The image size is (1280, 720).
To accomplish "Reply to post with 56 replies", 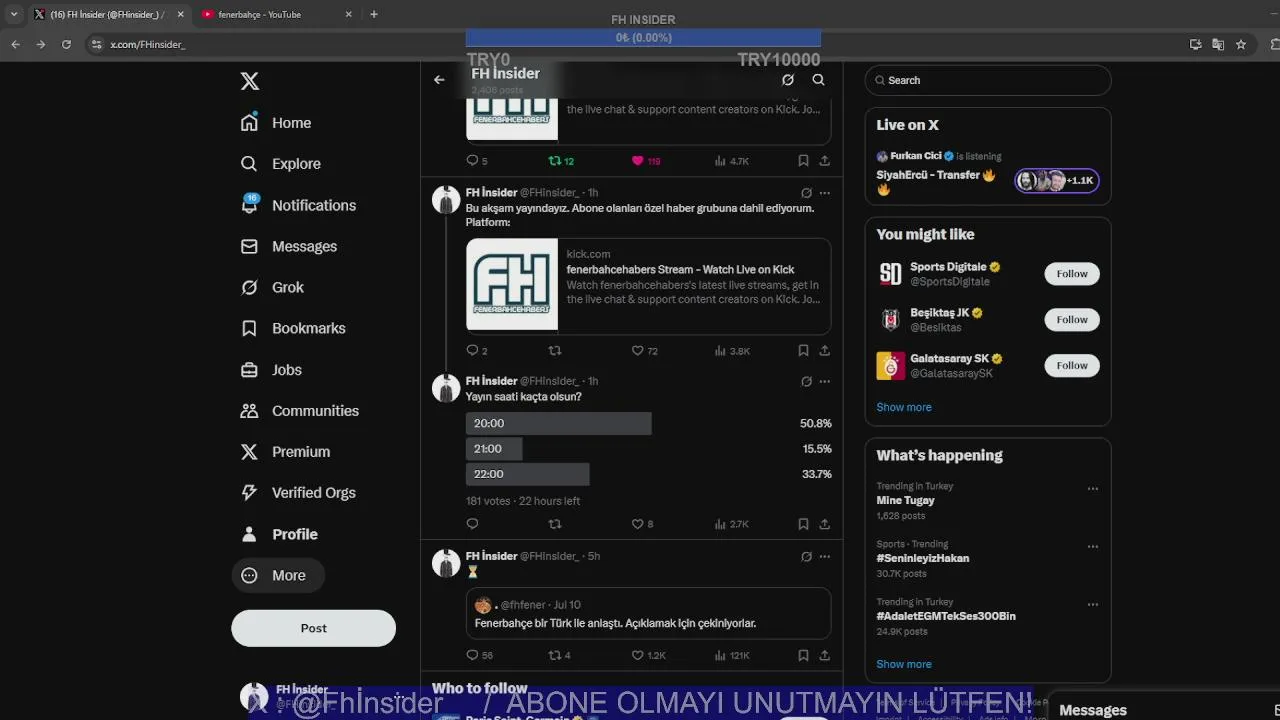I will [x=480, y=656].
